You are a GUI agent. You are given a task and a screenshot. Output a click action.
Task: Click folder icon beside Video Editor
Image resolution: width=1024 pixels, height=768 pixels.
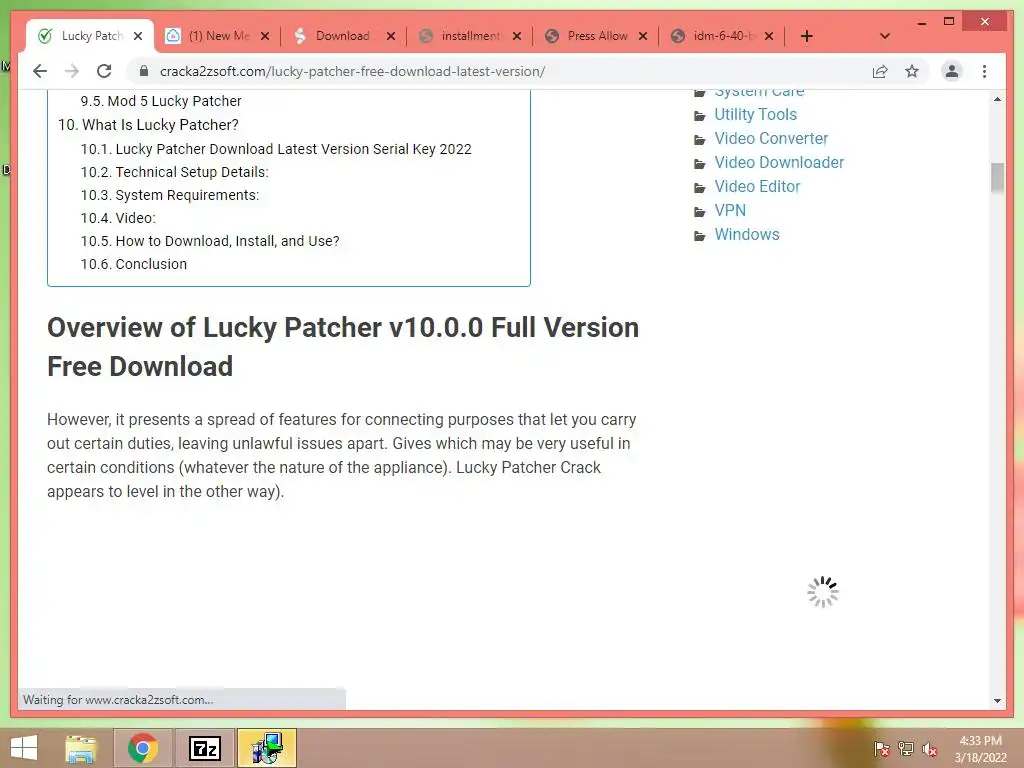pyautogui.click(x=699, y=188)
